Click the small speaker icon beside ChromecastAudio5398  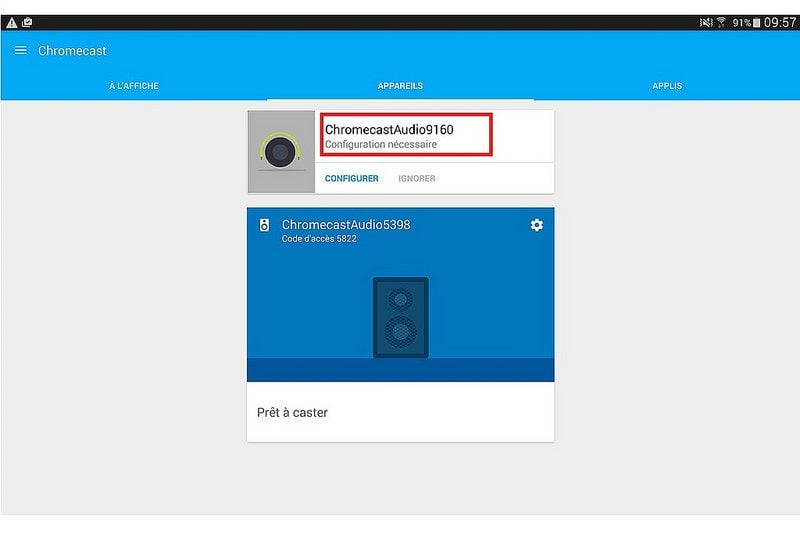click(x=264, y=225)
